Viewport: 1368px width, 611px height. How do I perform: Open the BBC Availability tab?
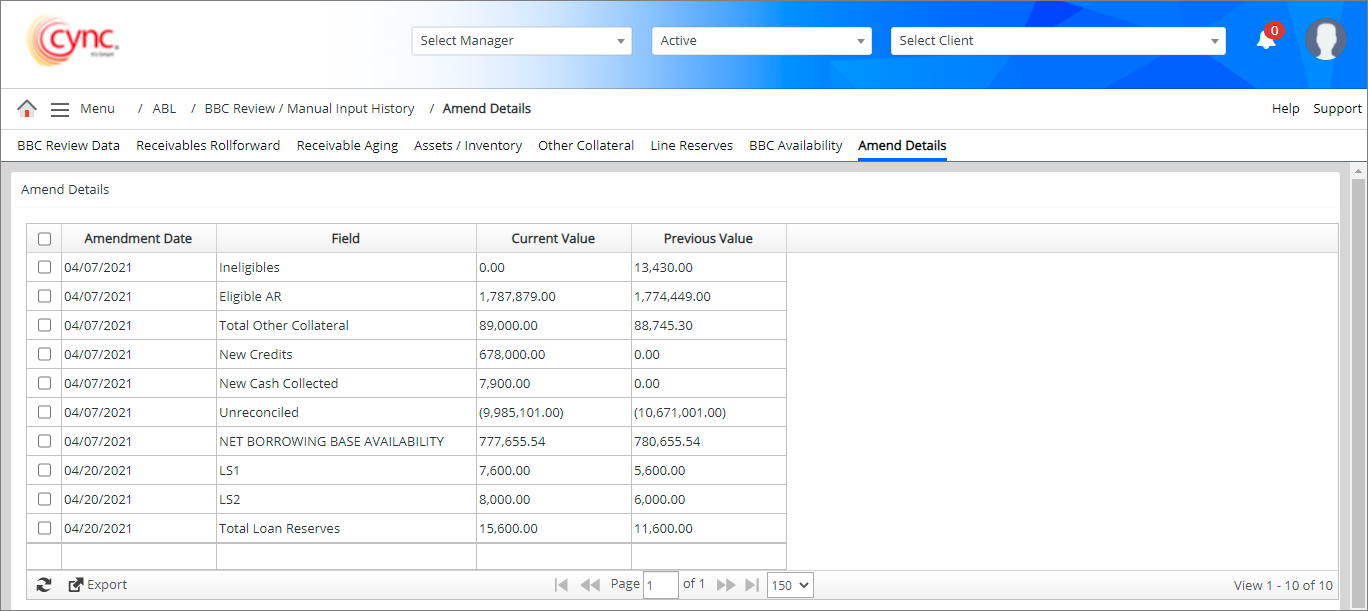pos(795,146)
